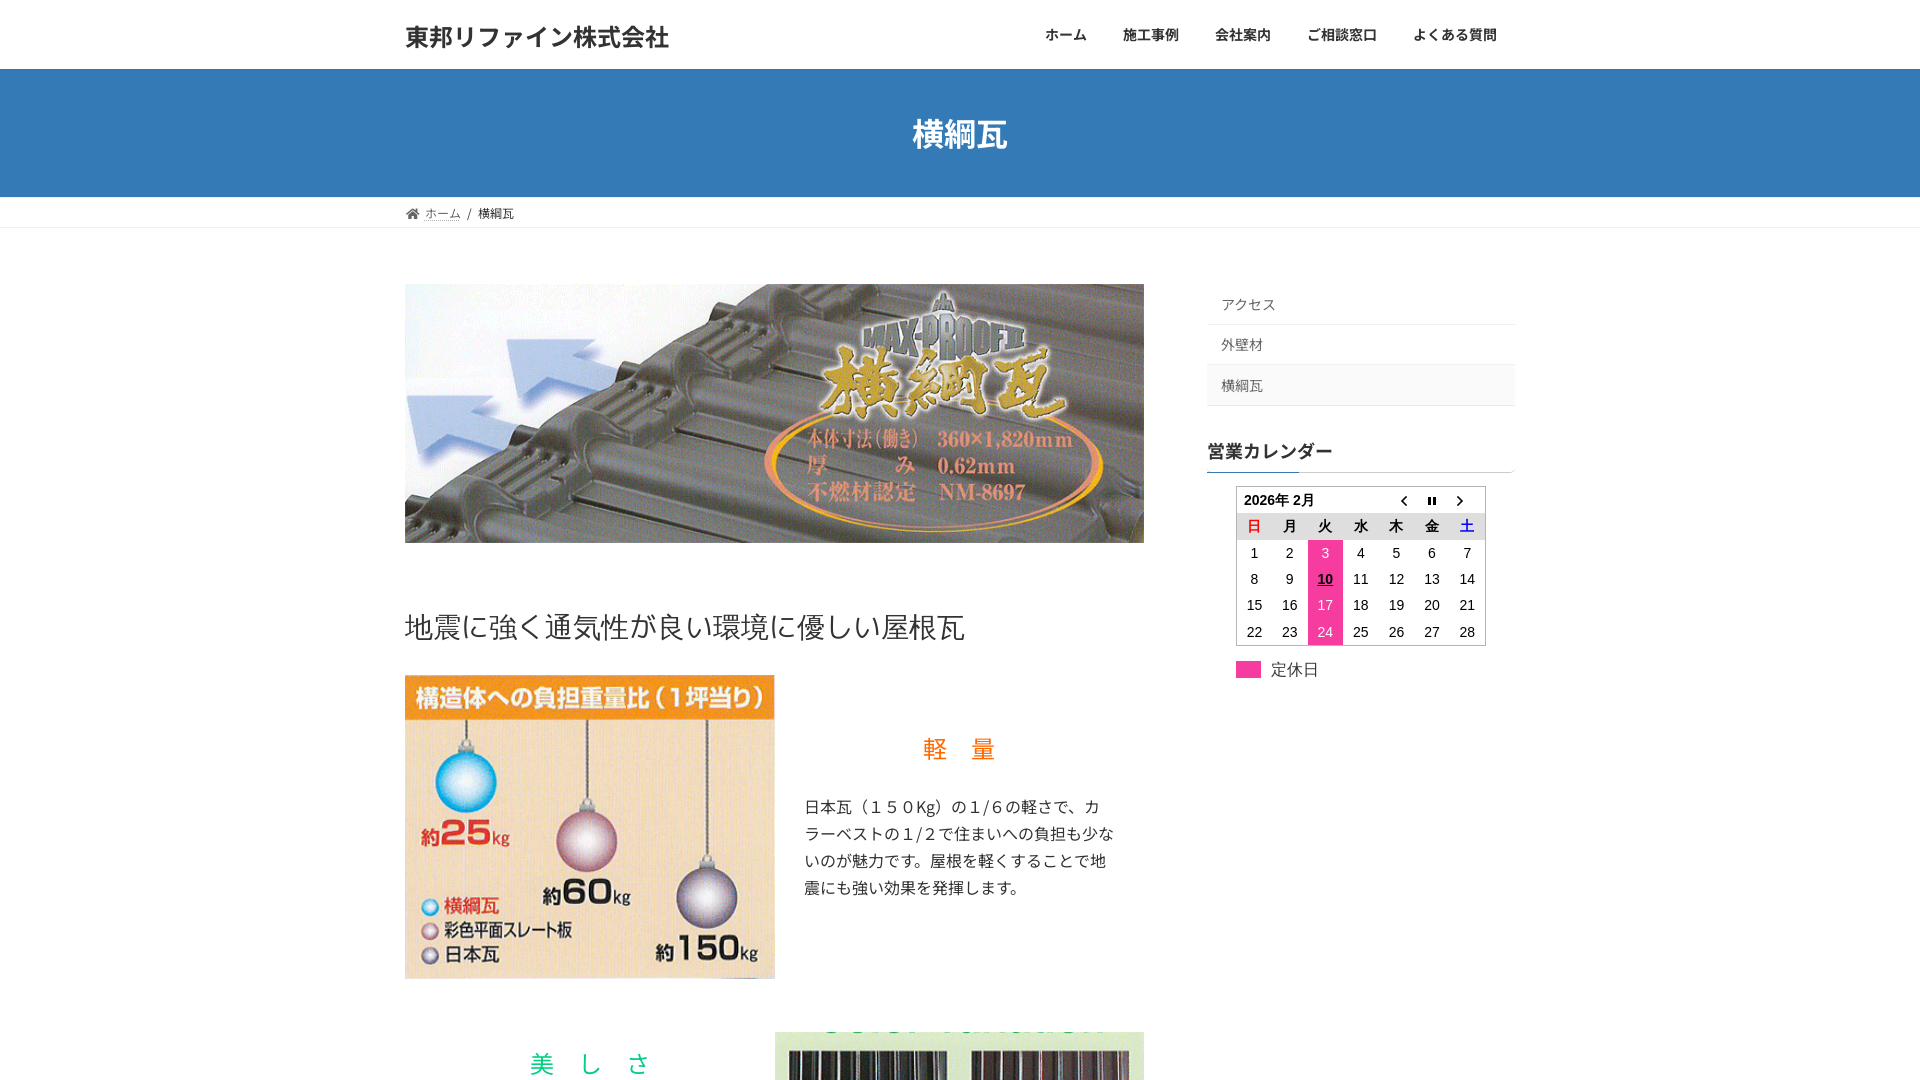
Task: Open the 外壁材 sidebar item
Action: [1240, 344]
